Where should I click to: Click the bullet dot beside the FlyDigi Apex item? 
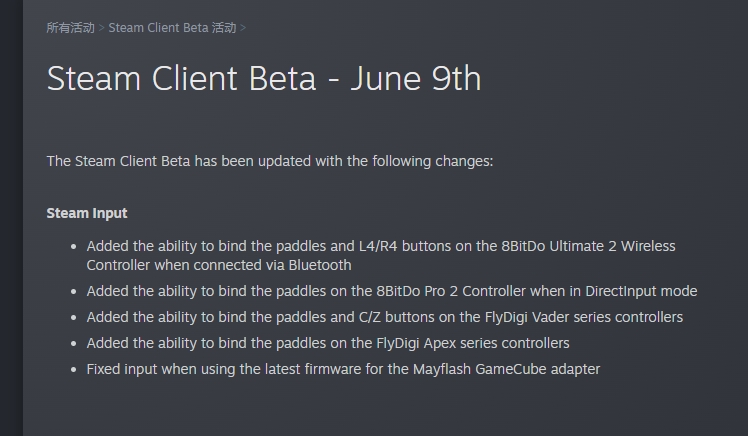tap(73, 343)
